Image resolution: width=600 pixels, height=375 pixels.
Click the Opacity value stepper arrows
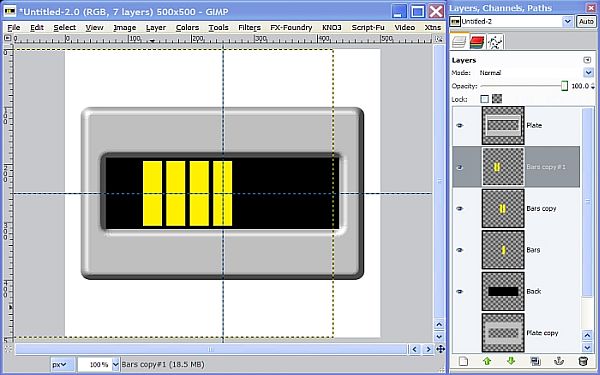[x=593, y=86]
